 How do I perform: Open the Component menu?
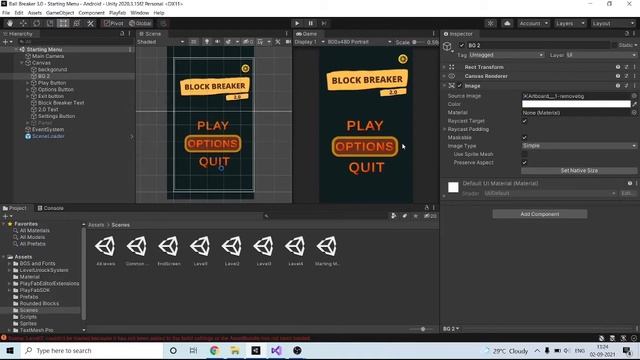point(91,13)
